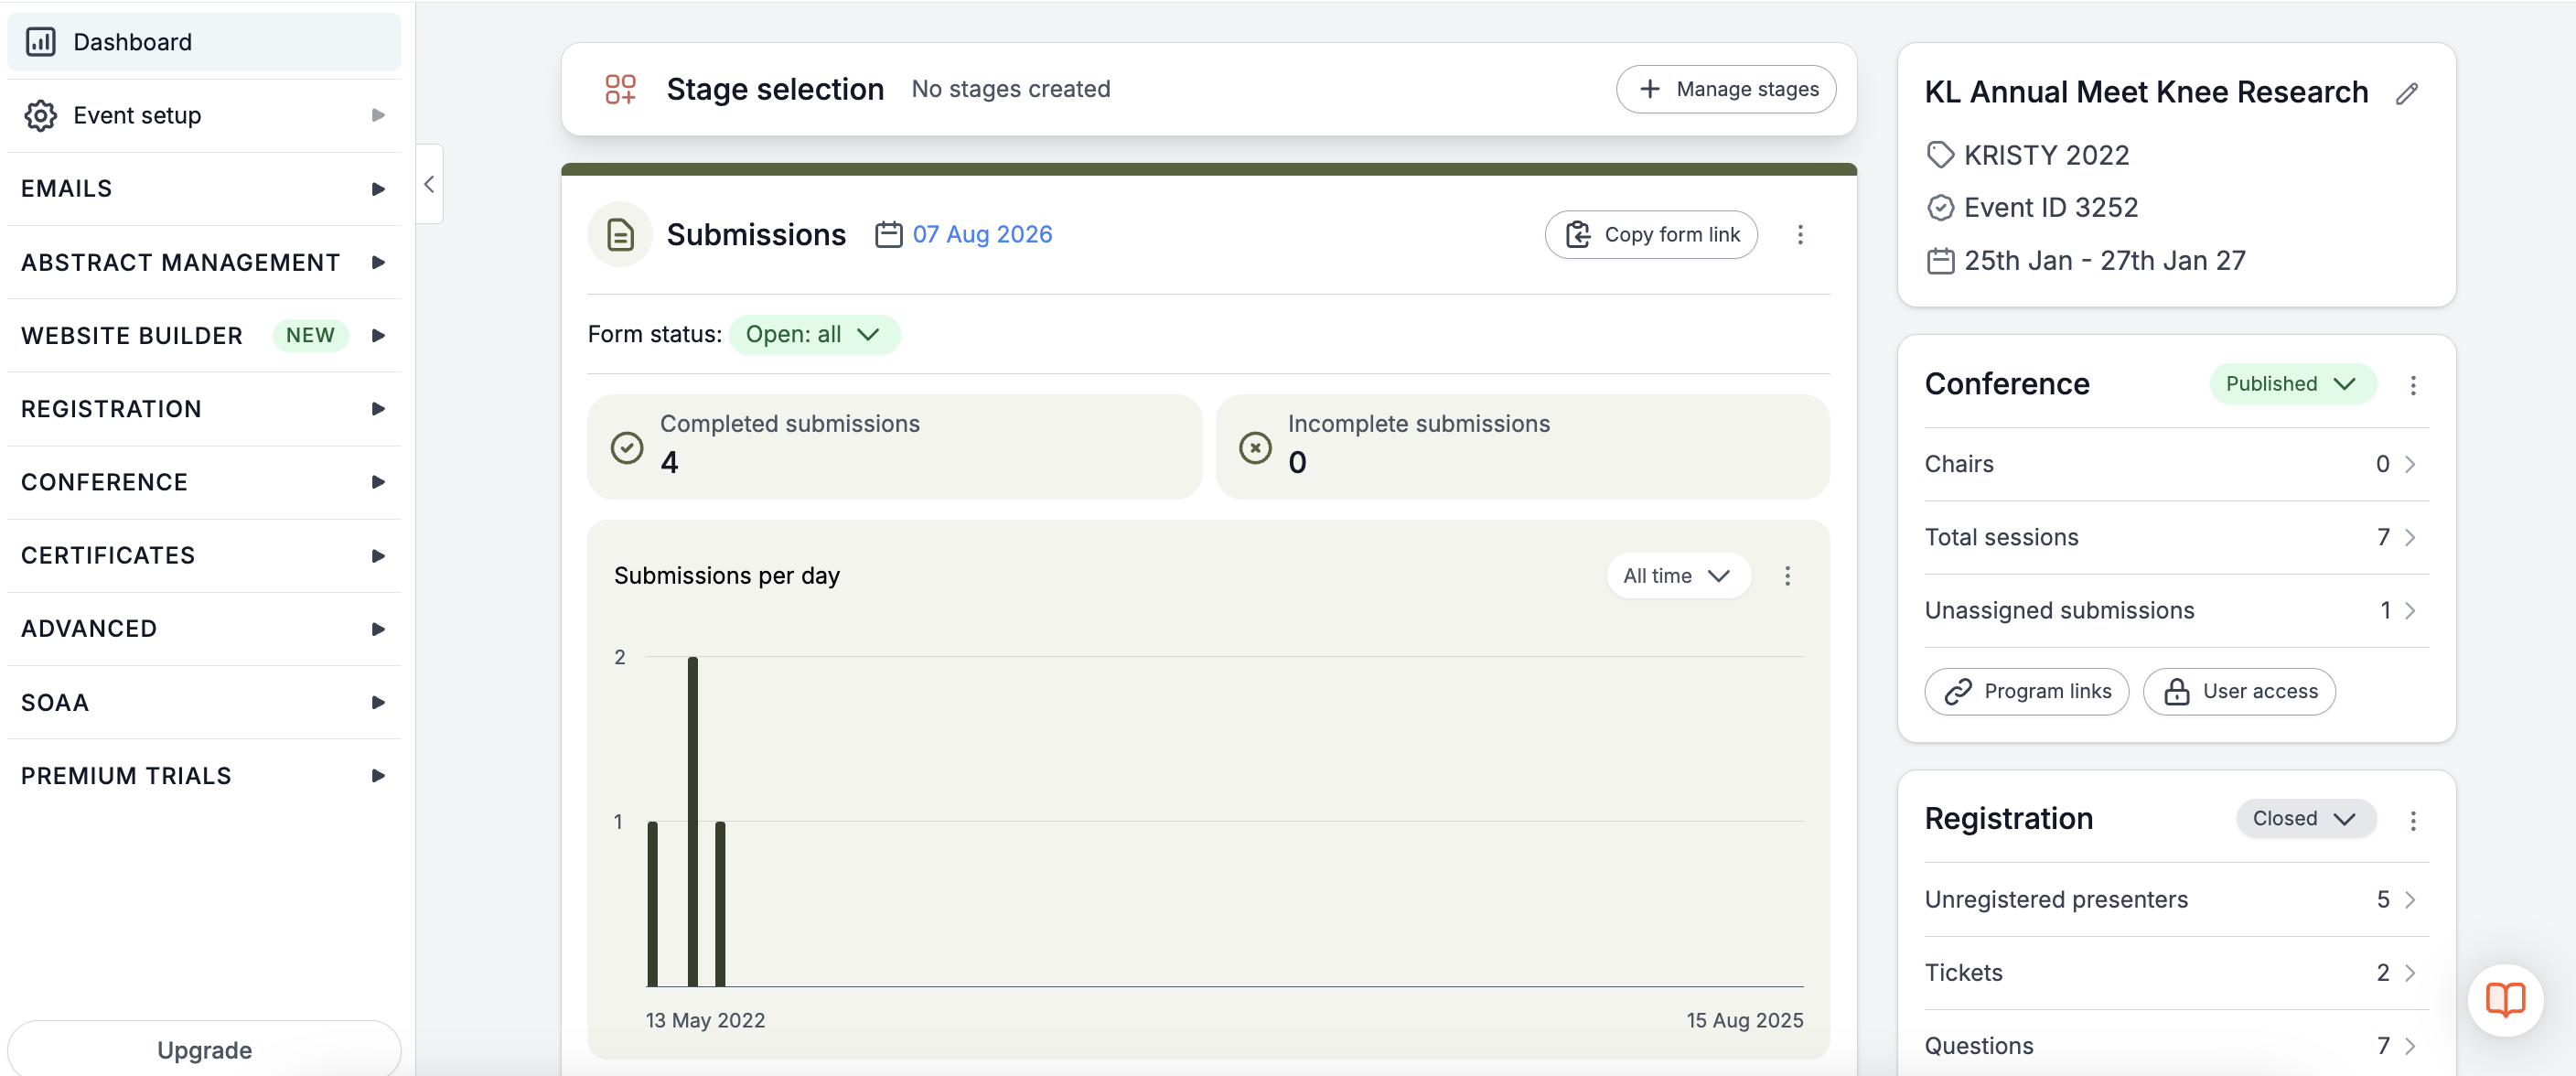
Task: Open the Conference Published status dropdown
Action: (2292, 383)
